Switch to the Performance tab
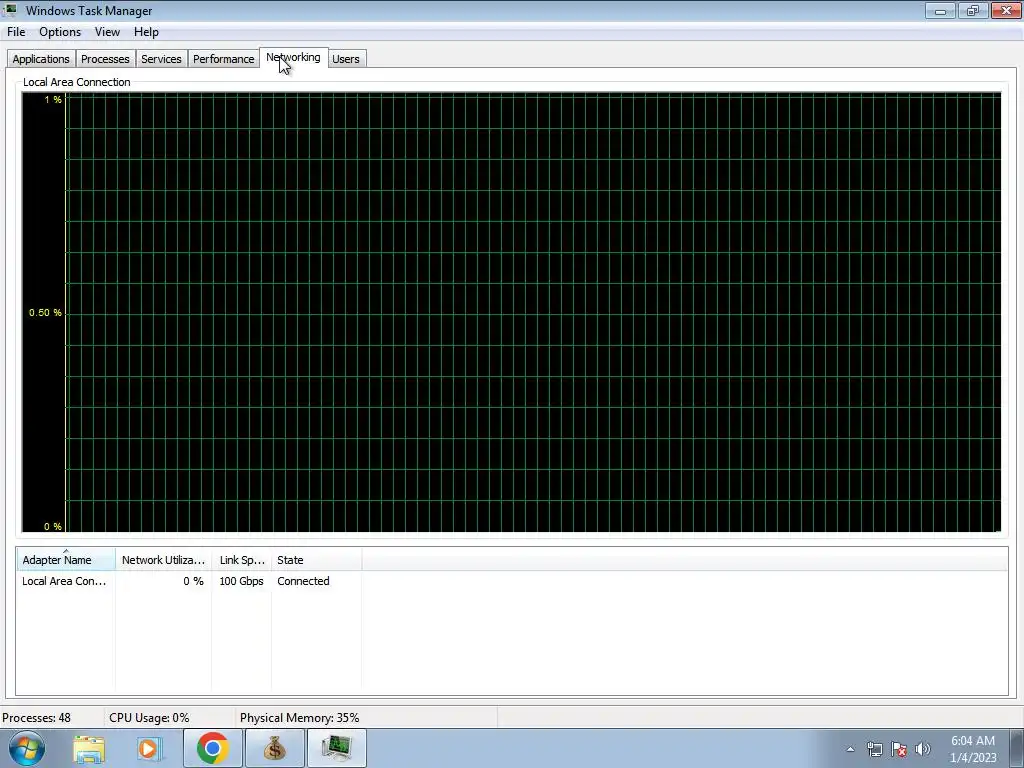1024x768 pixels. coord(223,59)
